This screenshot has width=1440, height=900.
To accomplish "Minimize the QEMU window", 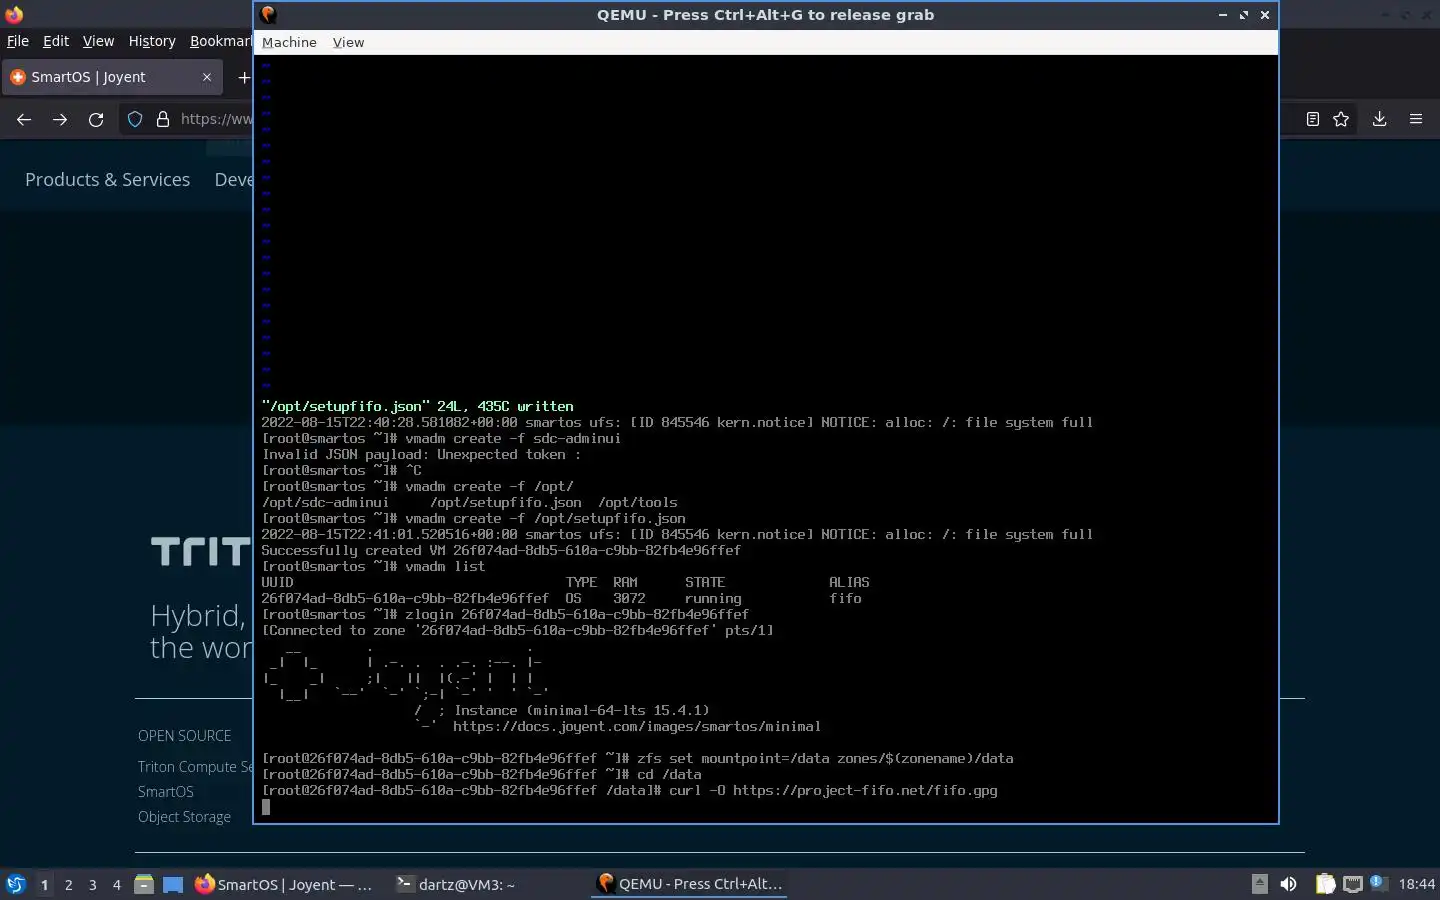I will pyautogui.click(x=1222, y=15).
